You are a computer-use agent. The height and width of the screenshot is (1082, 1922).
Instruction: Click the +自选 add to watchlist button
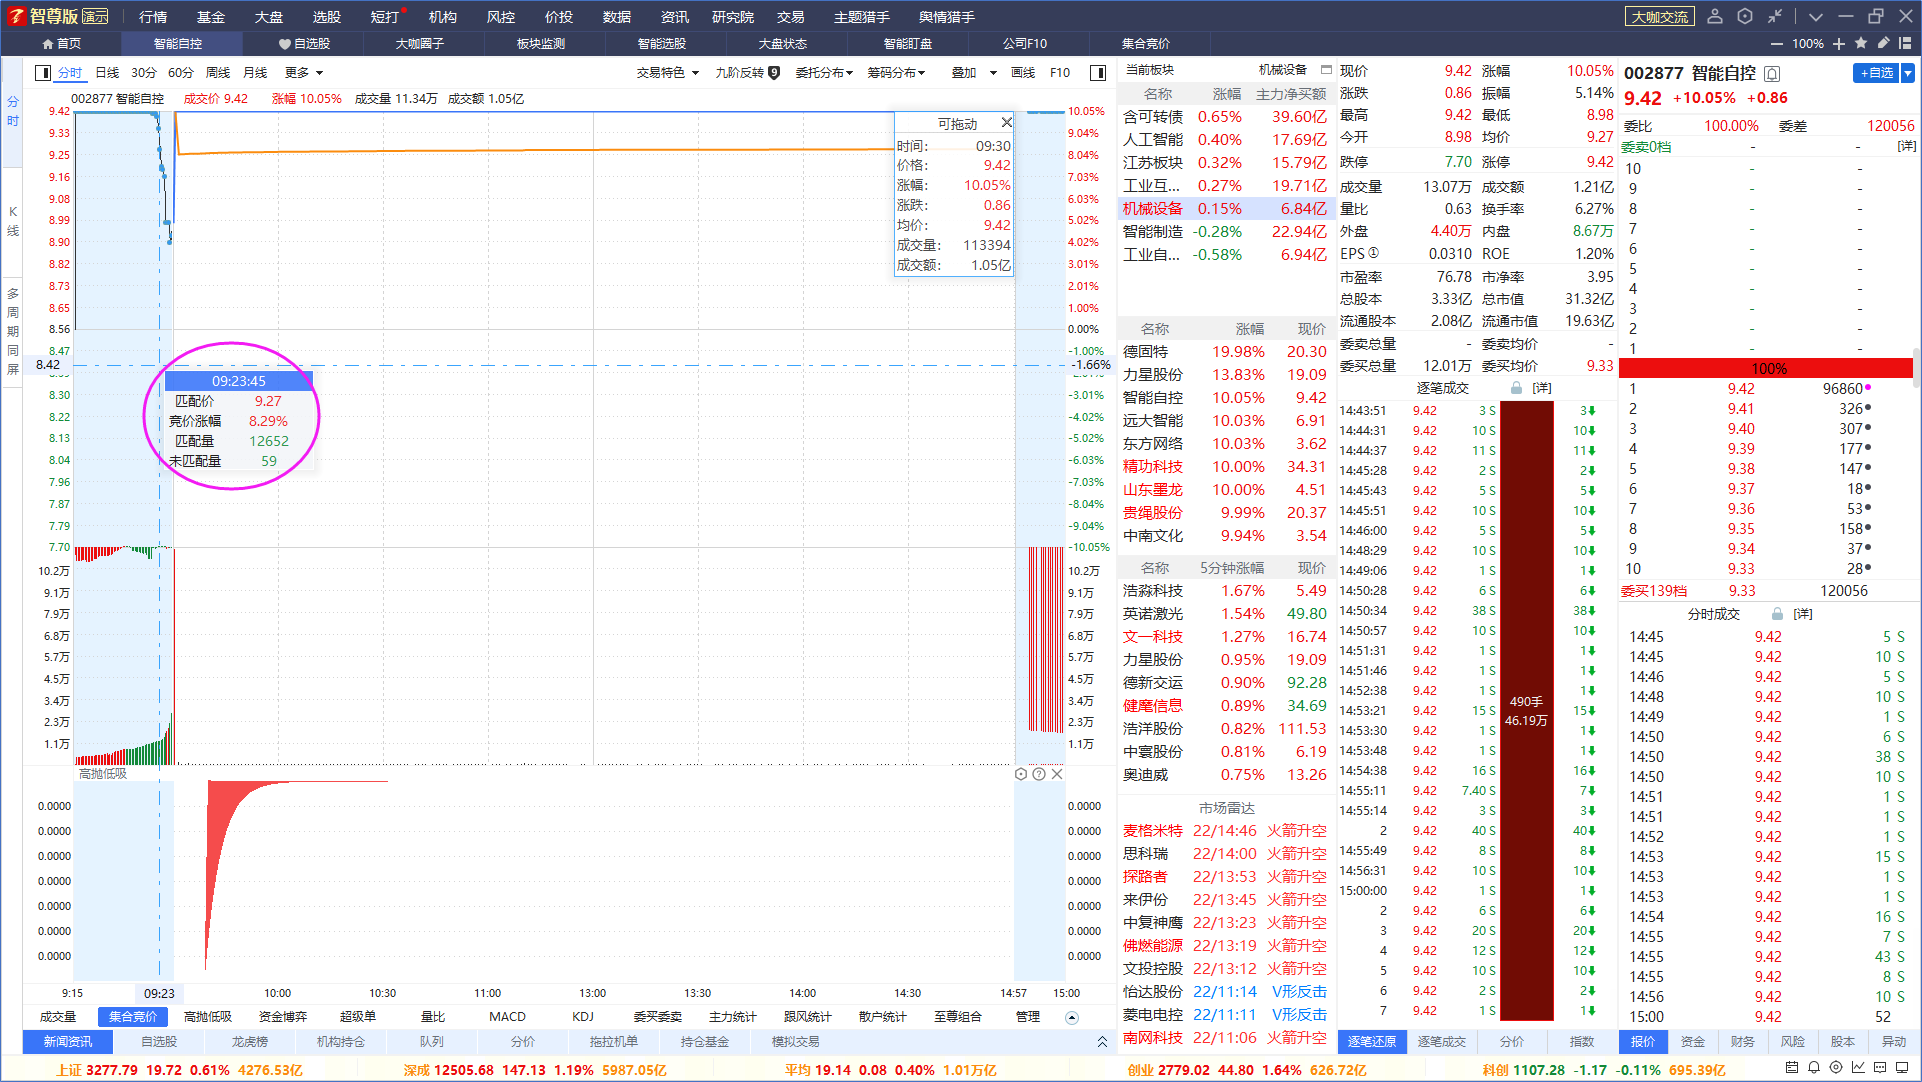[x=1876, y=73]
